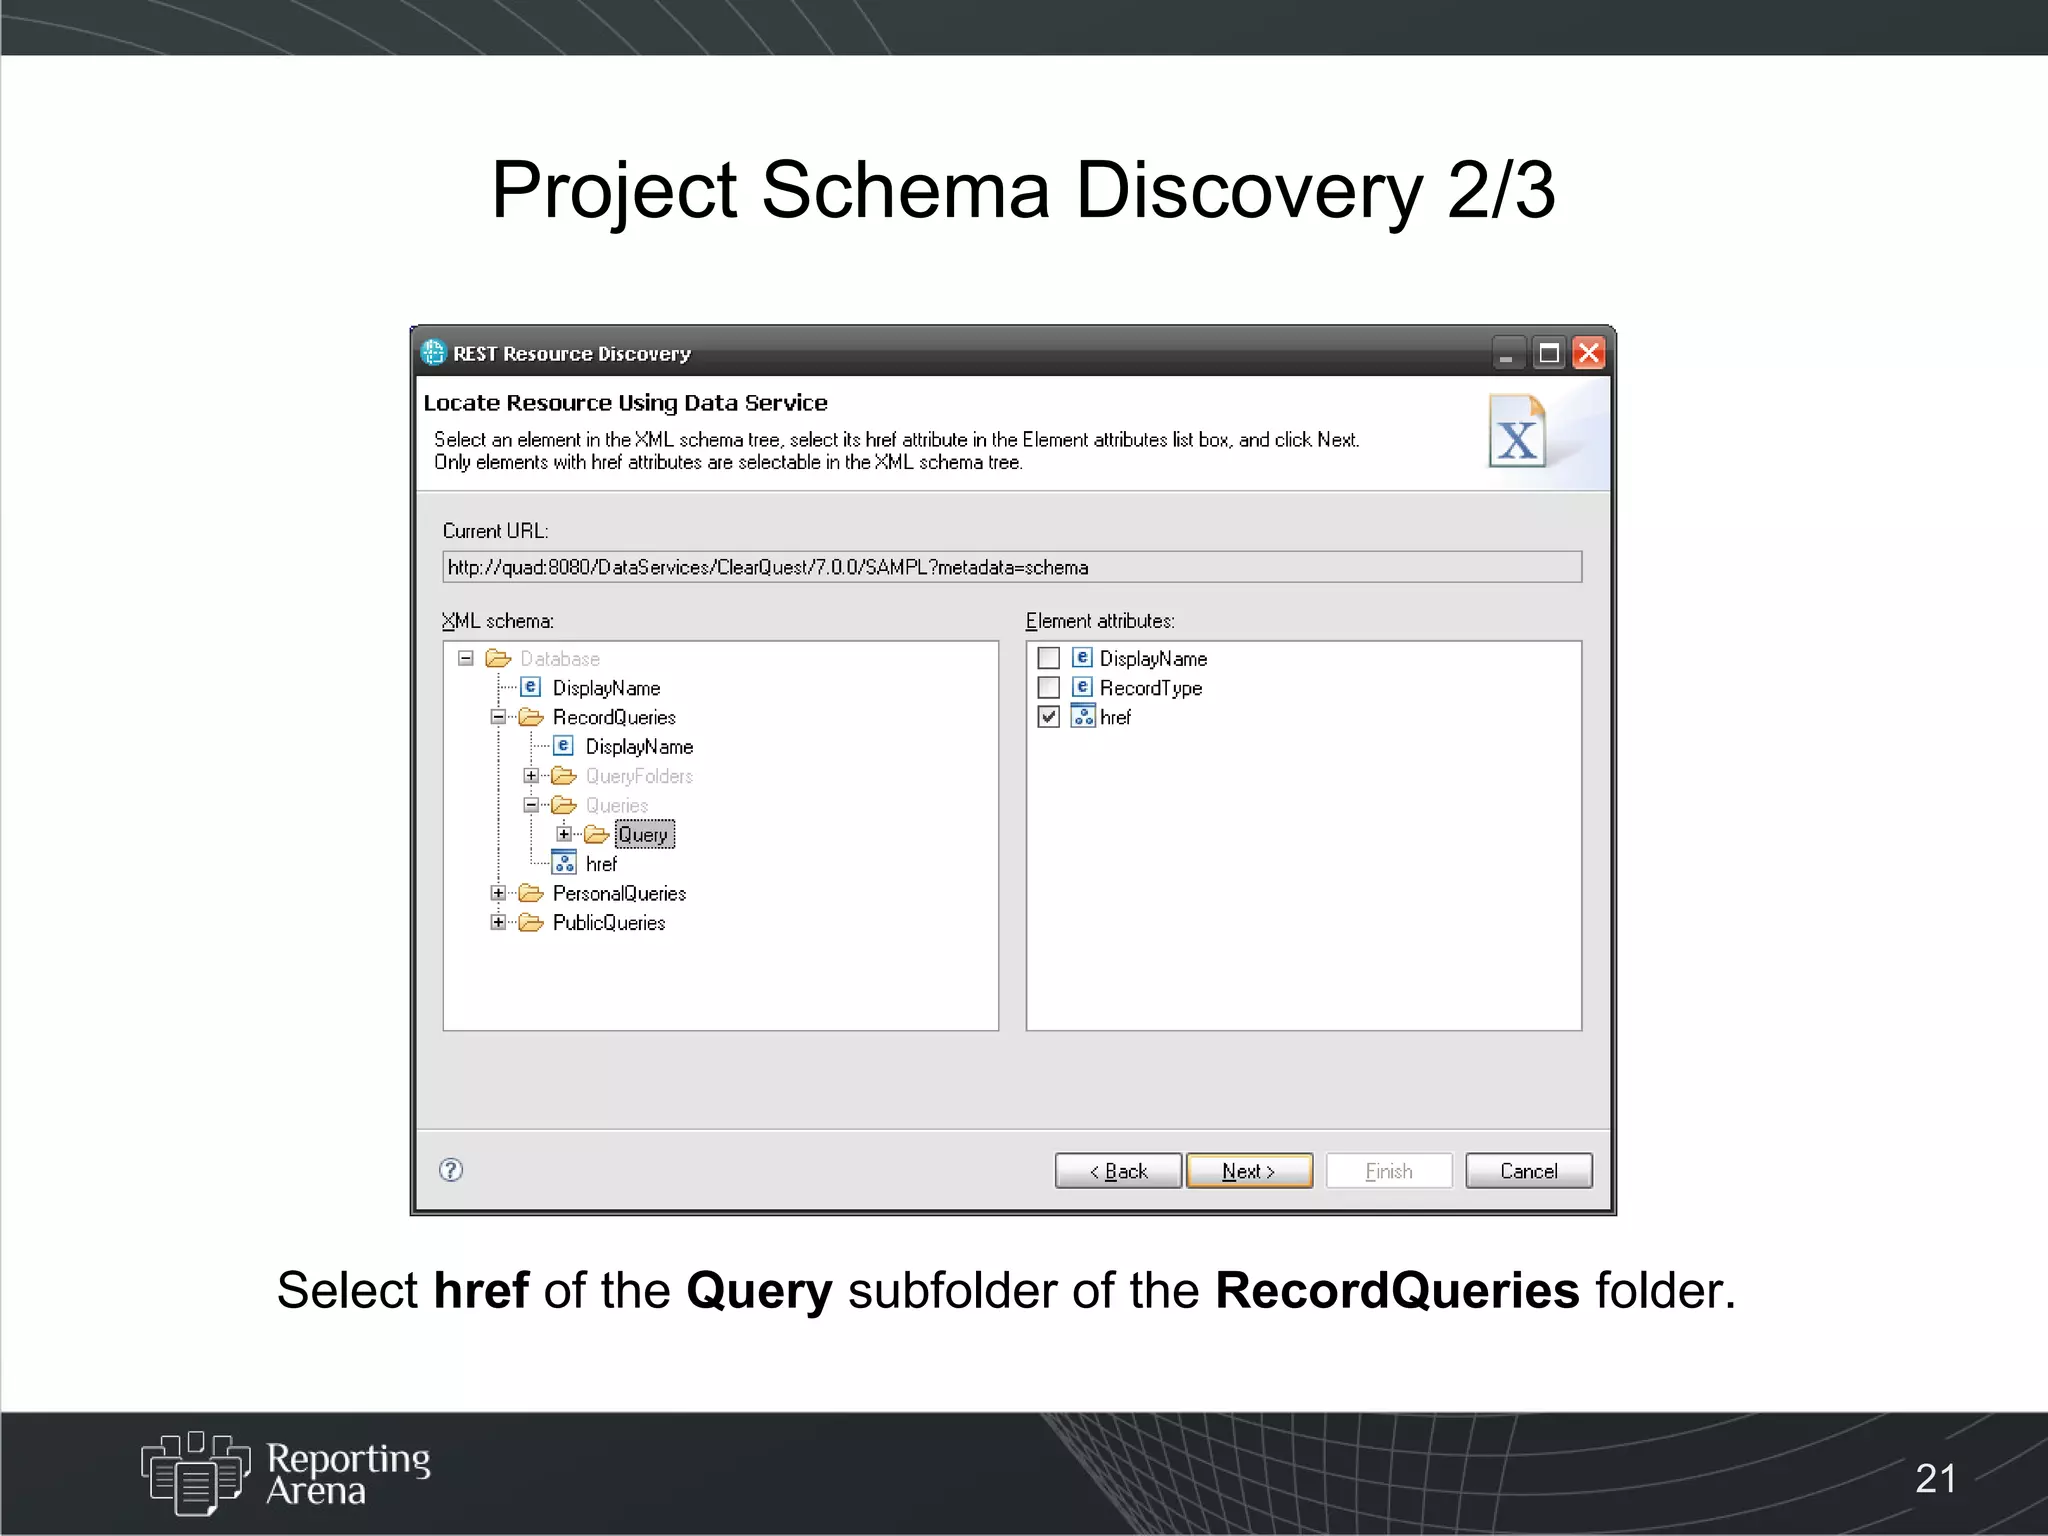Image resolution: width=2048 pixels, height=1536 pixels.
Task: Expand the QueryFolders tree node
Action: tap(531, 776)
